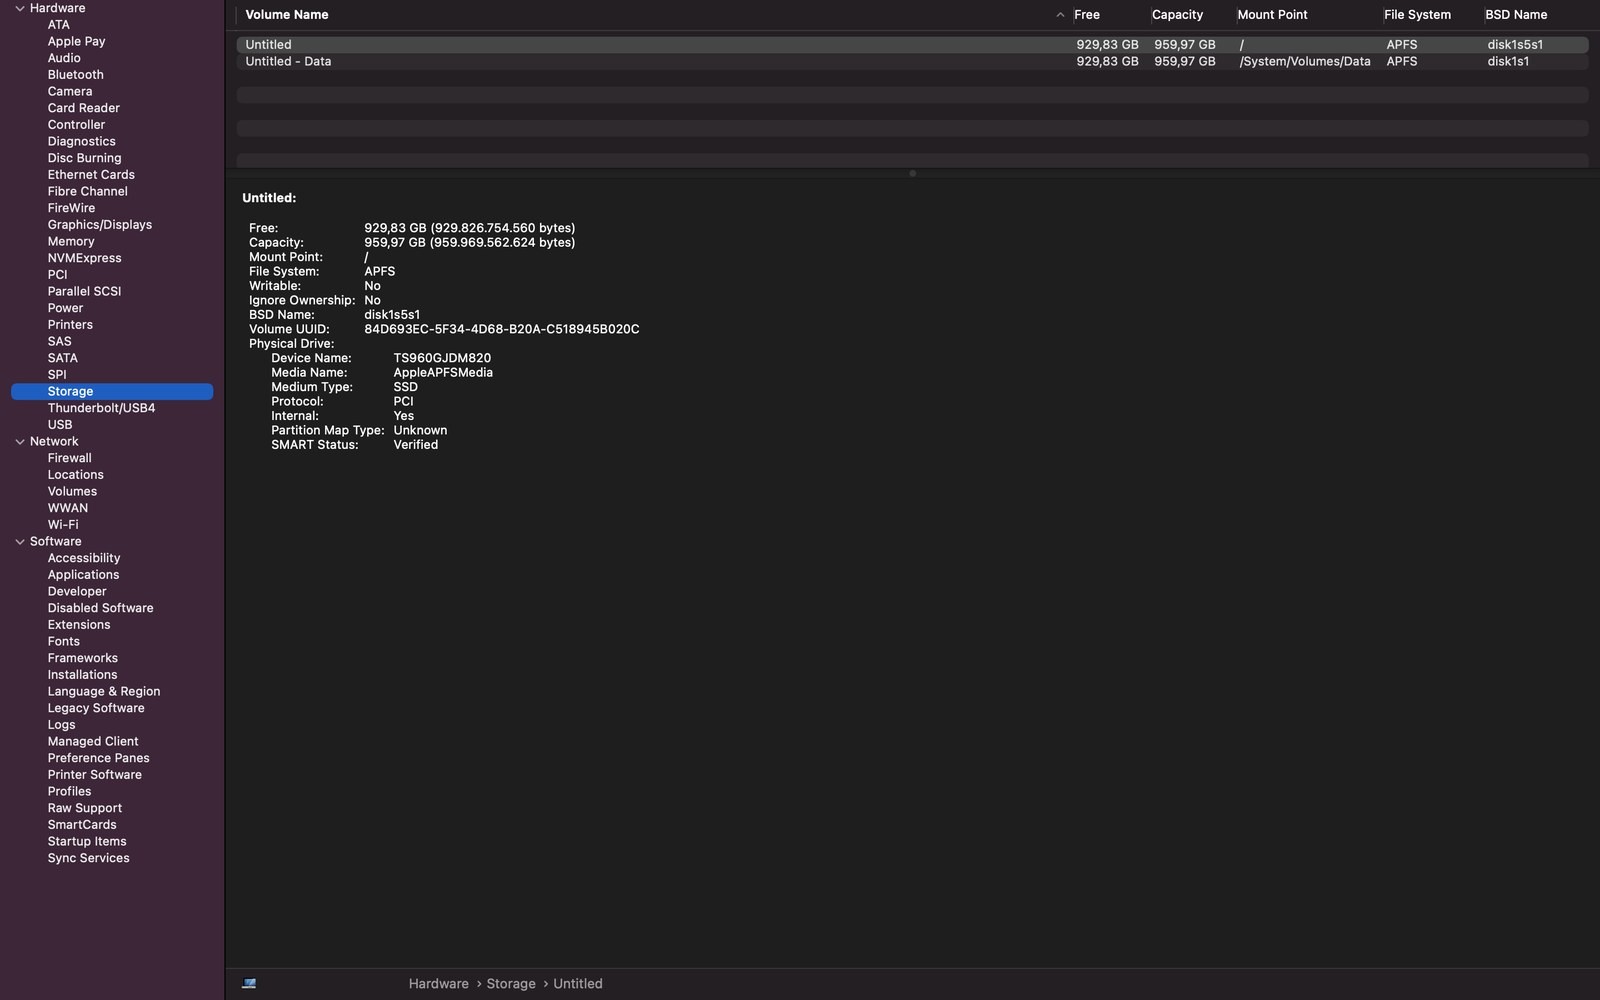Image resolution: width=1600 pixels, height=1000 pixels.
Task: Open Applications software list
Action: [83, 575]
